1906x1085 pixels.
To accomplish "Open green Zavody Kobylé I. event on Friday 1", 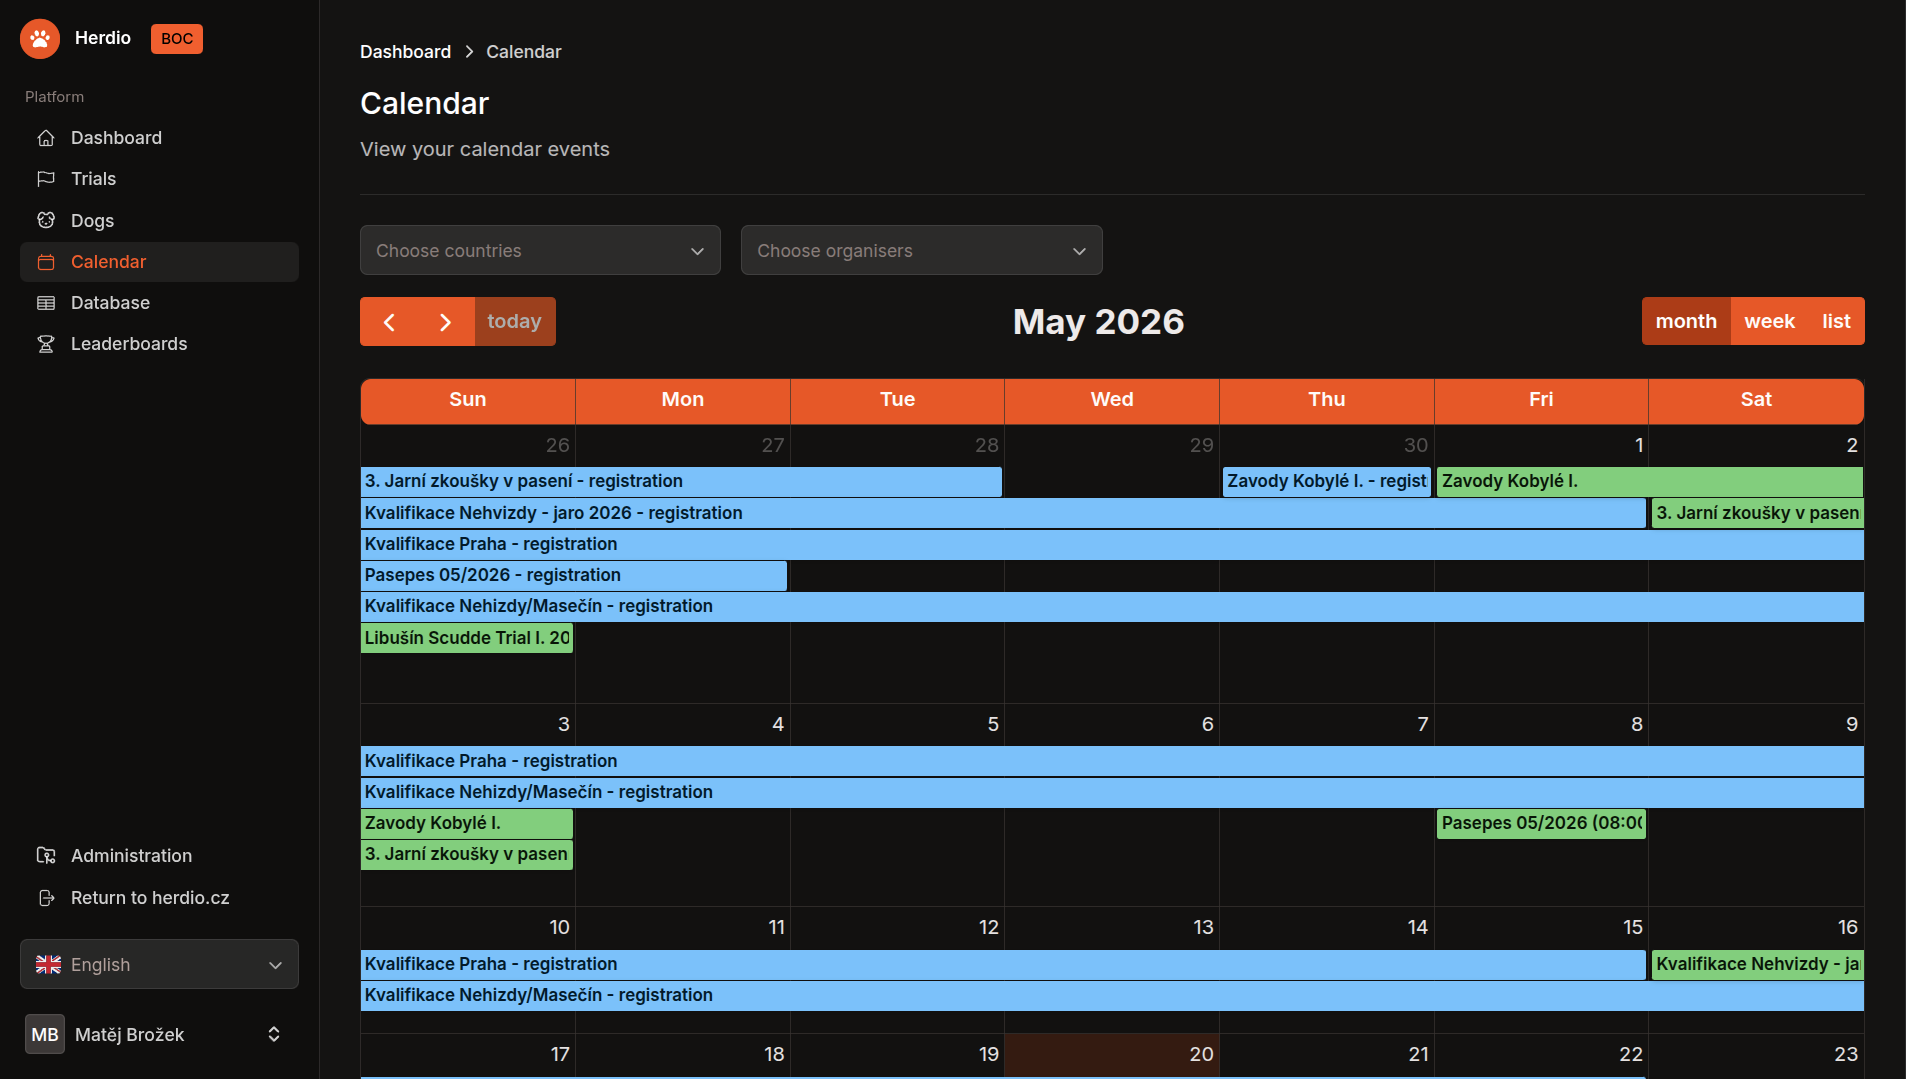I will (1650, 482).
